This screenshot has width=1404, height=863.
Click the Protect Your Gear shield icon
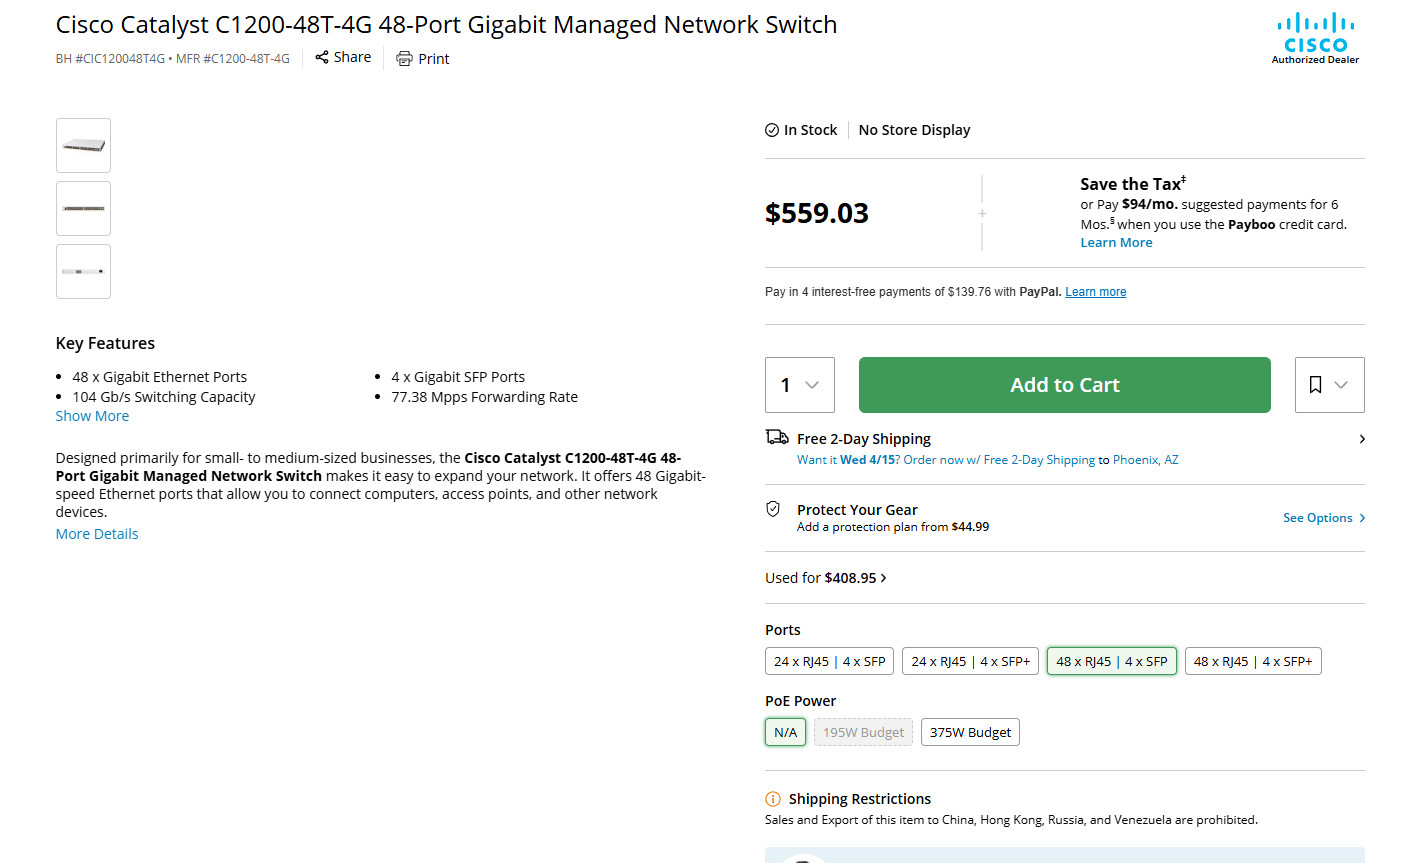[x=773, y=509]
